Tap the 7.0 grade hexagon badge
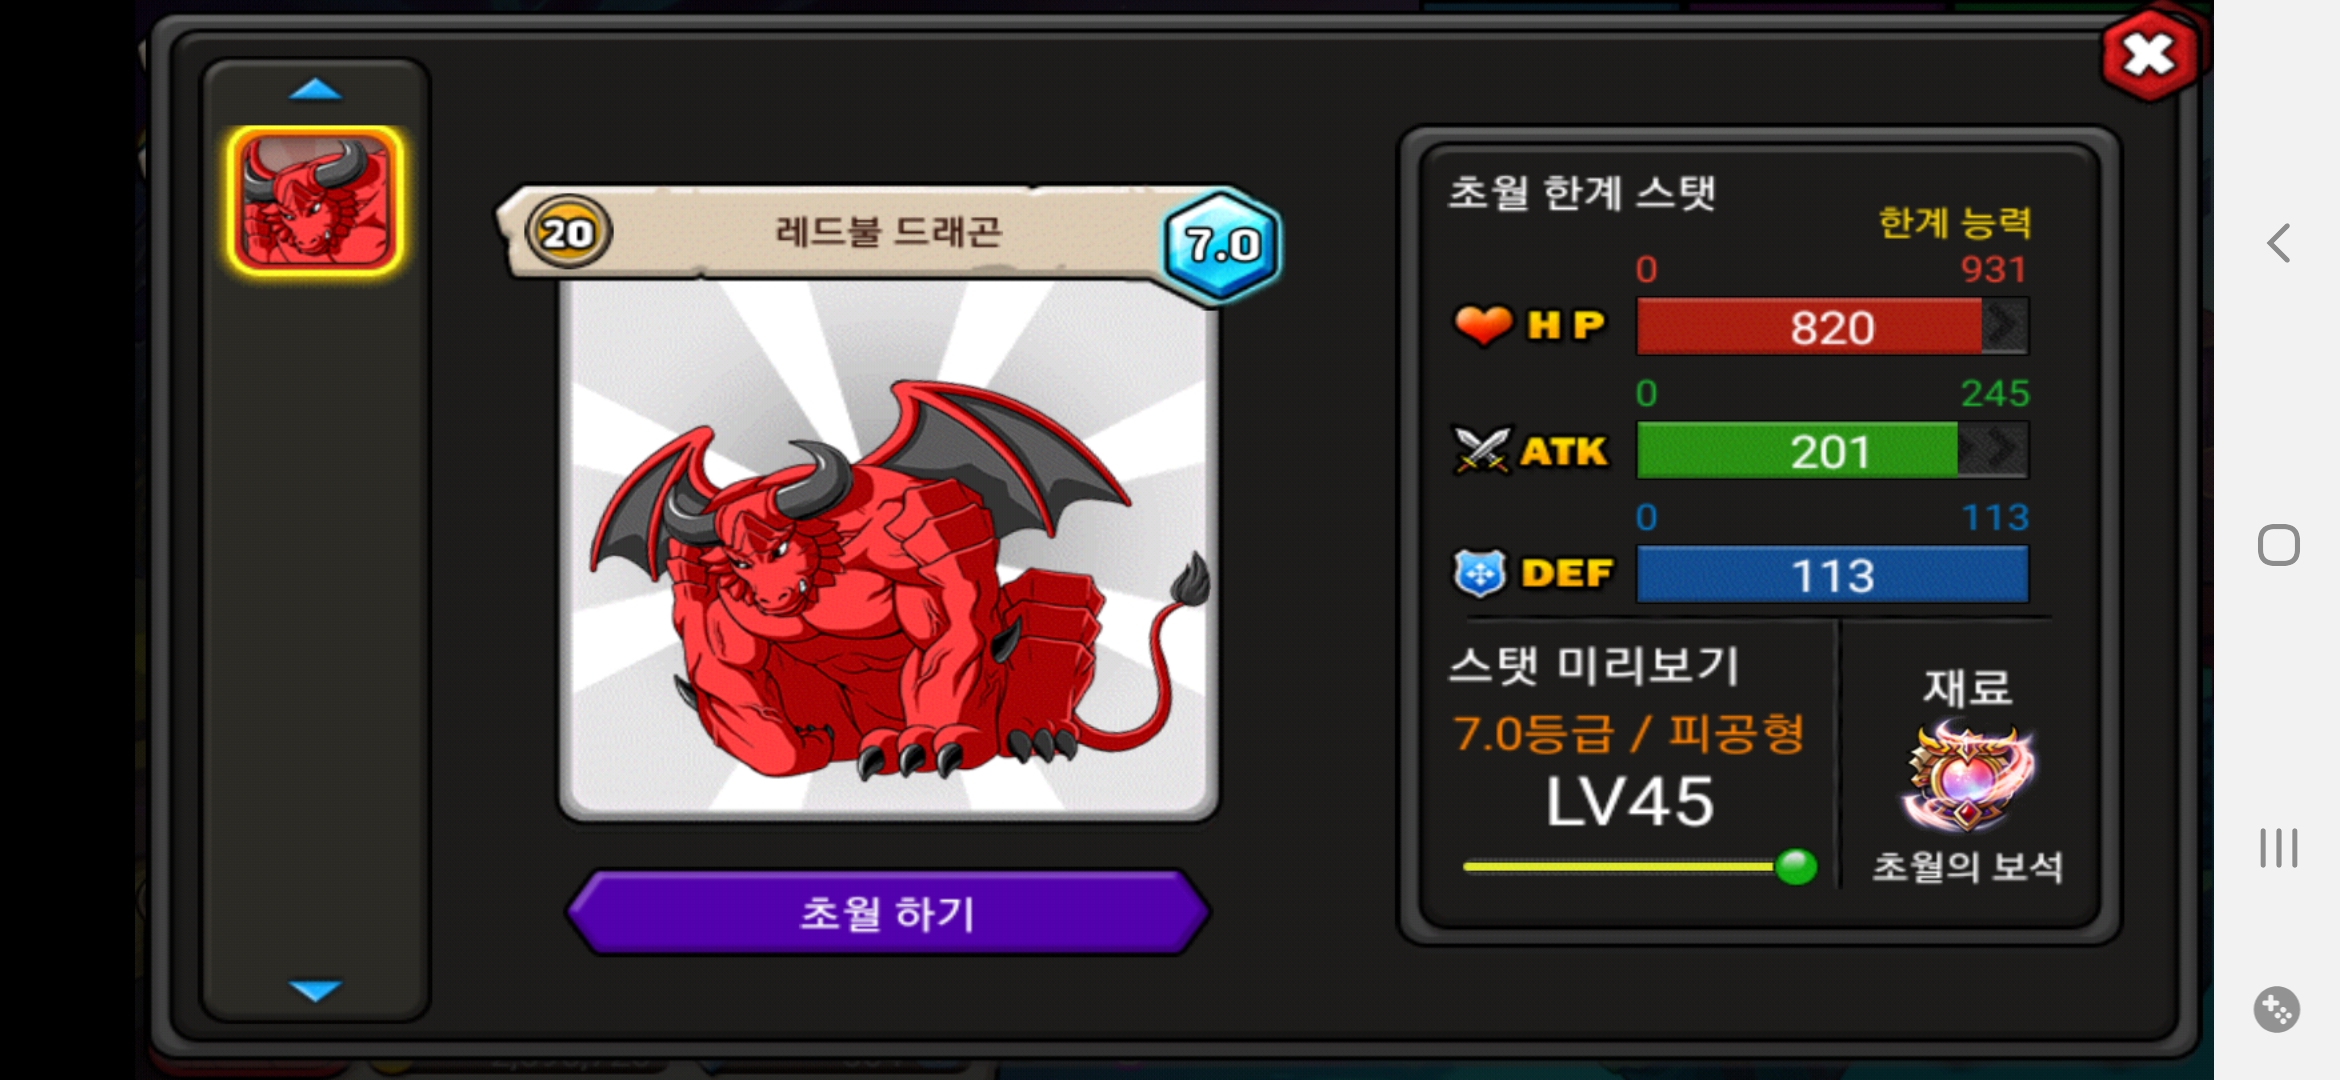 pos(1221,245)
